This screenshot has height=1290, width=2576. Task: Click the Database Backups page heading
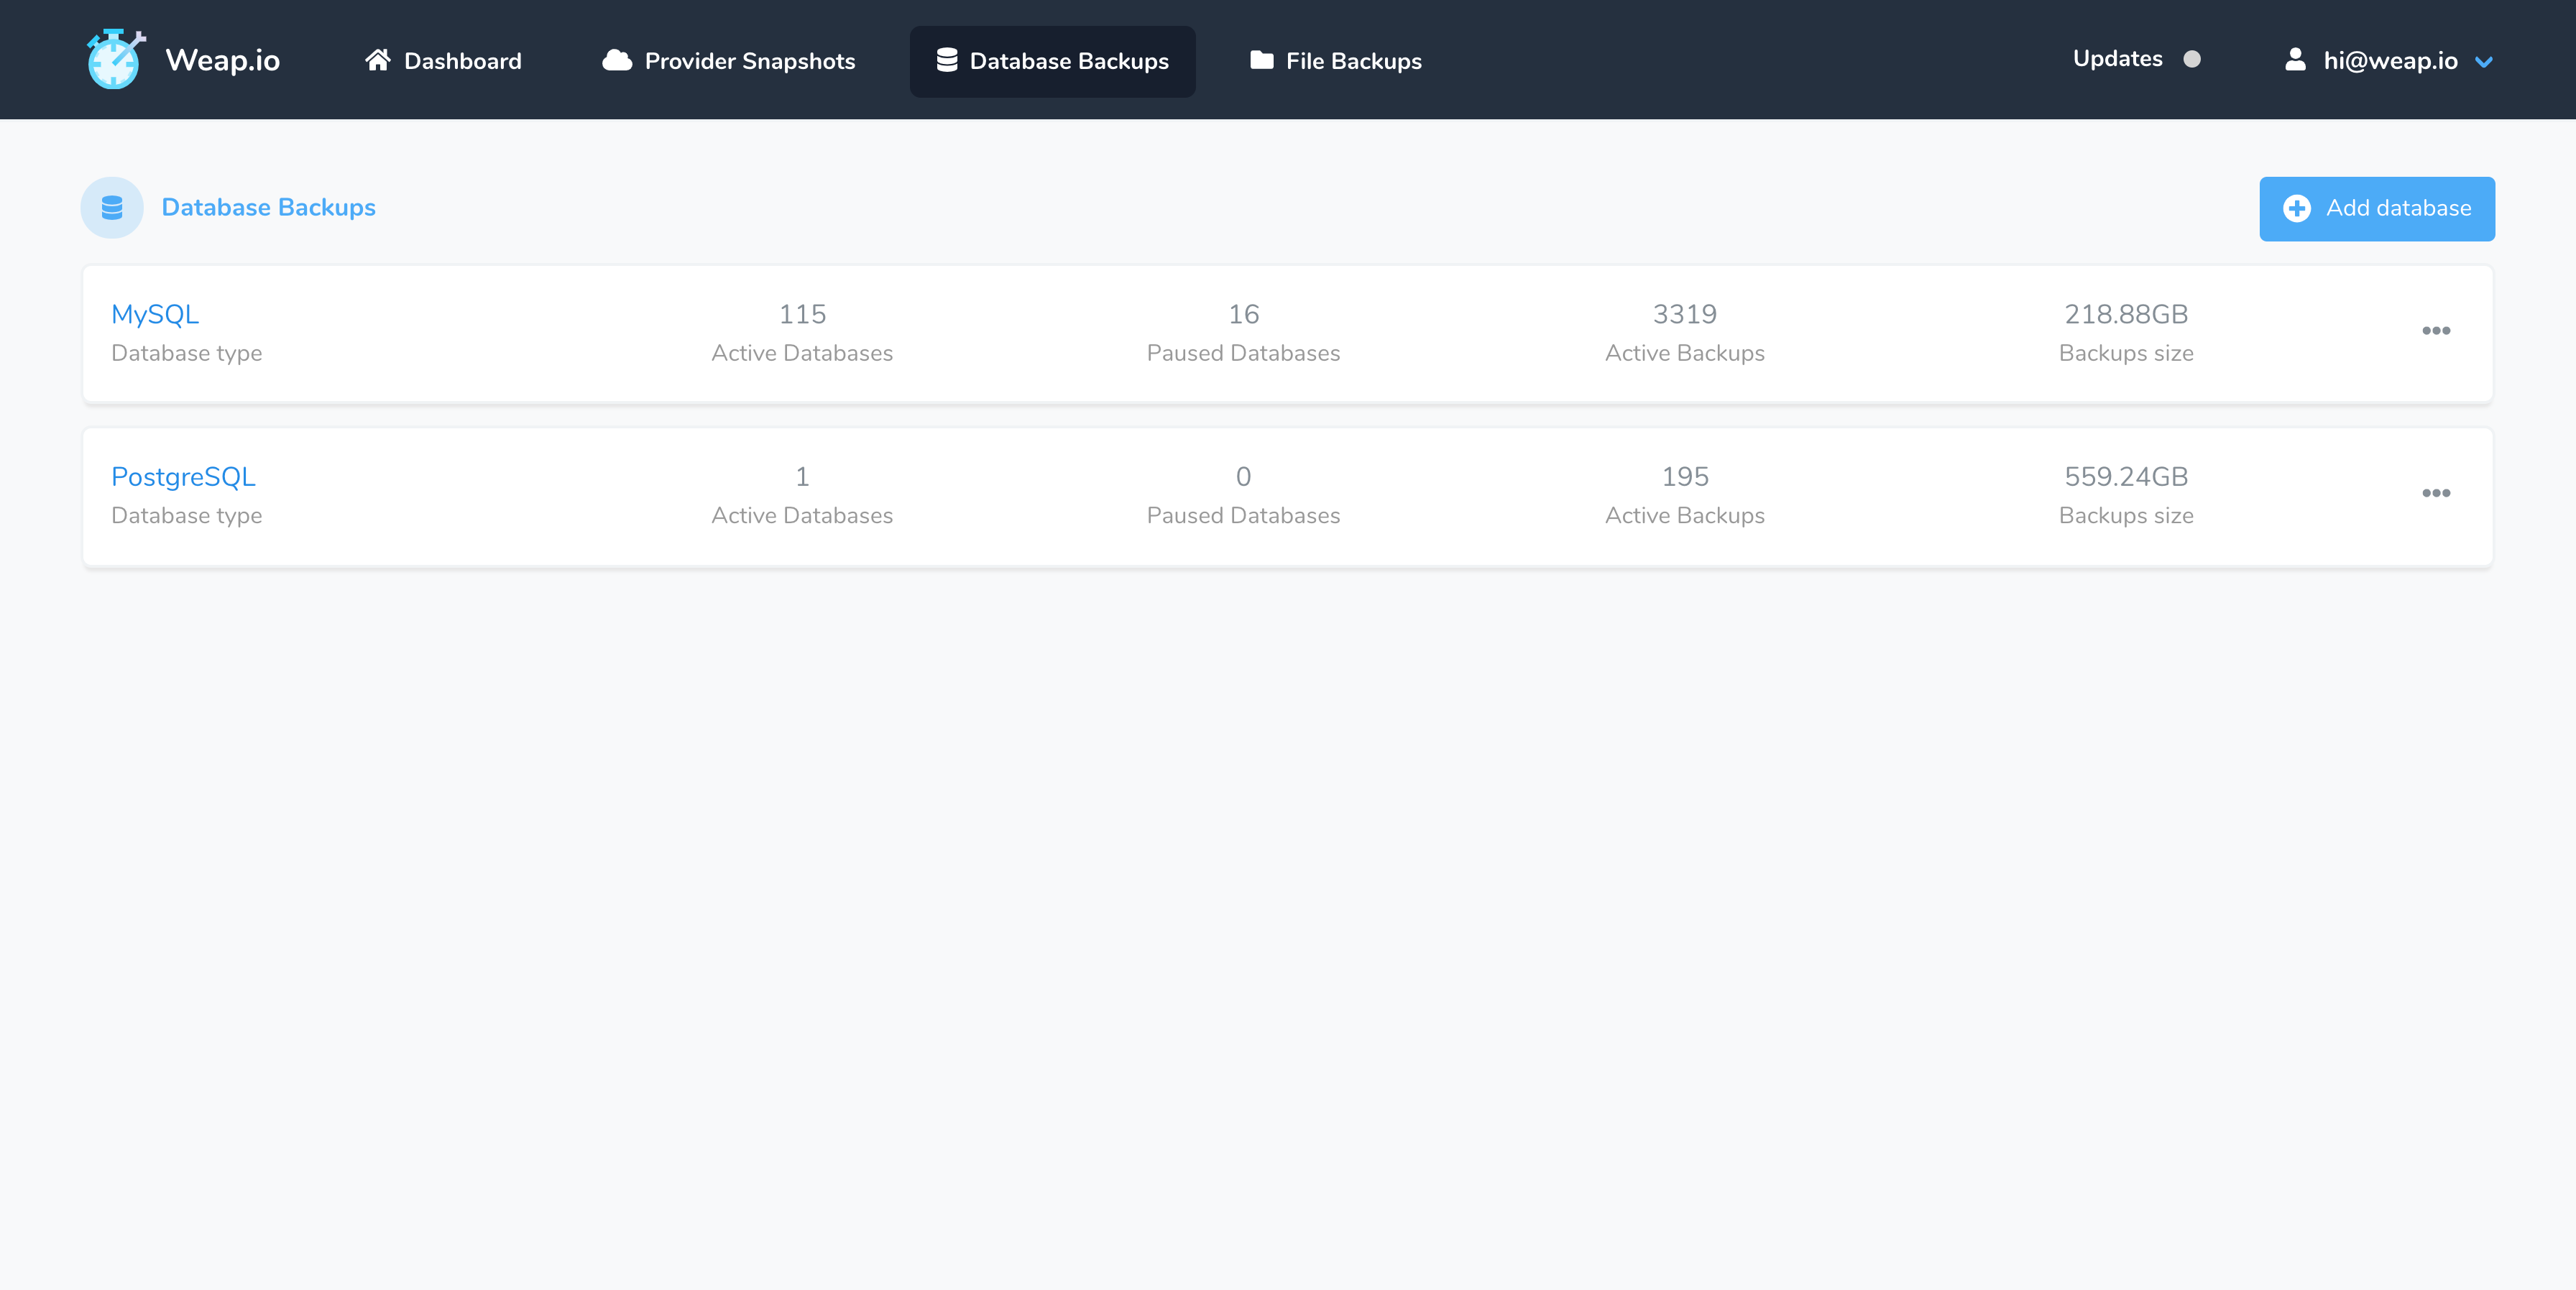pos(268,207)
